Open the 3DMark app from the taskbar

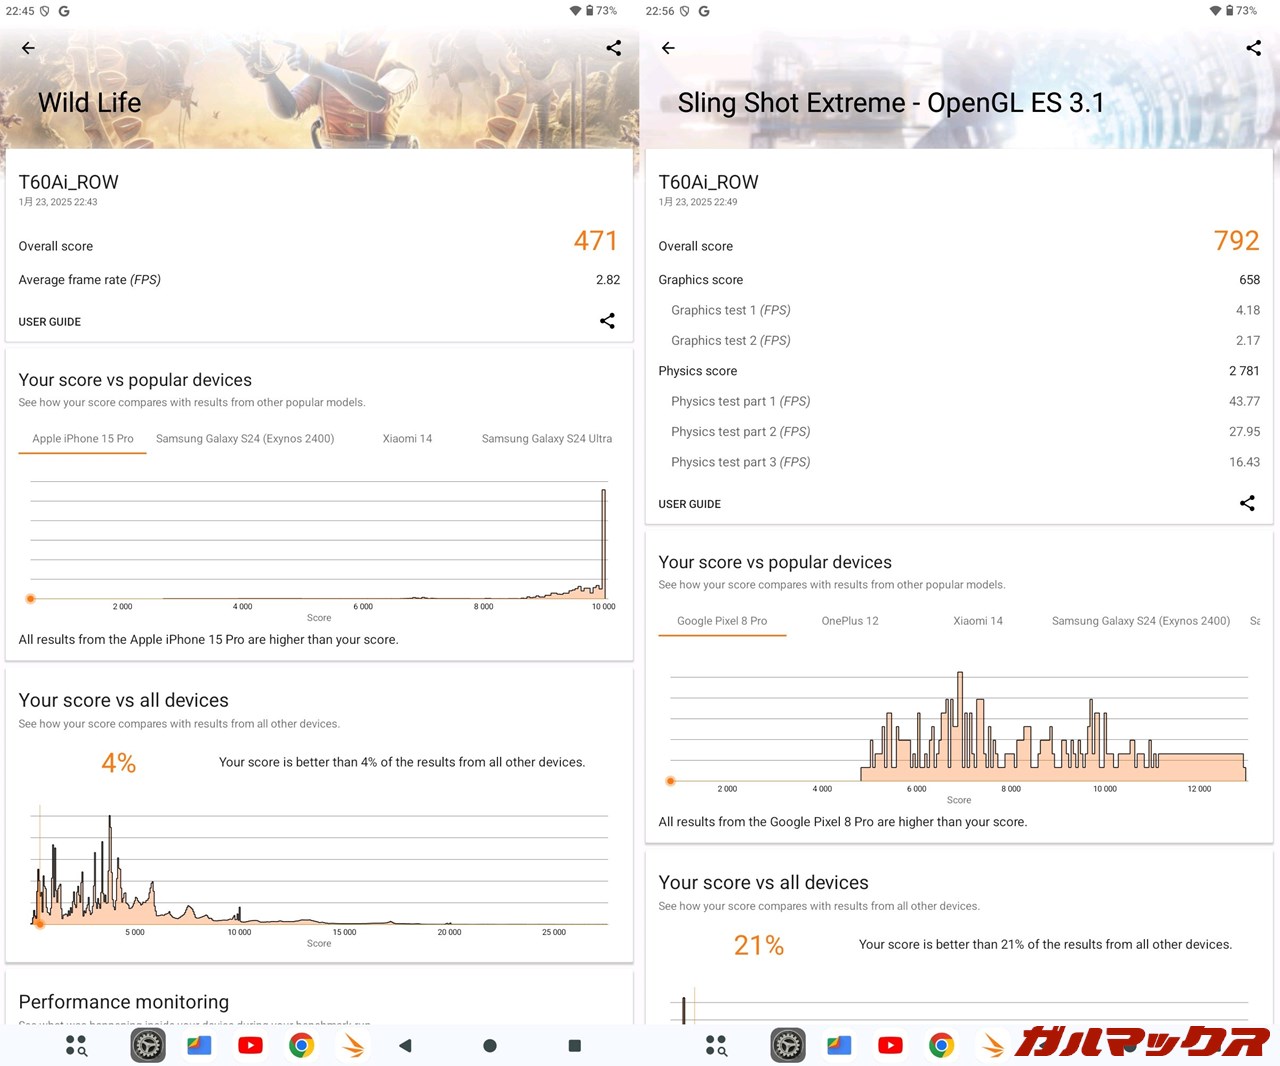pyautogui.click(x=147, y=1044)
